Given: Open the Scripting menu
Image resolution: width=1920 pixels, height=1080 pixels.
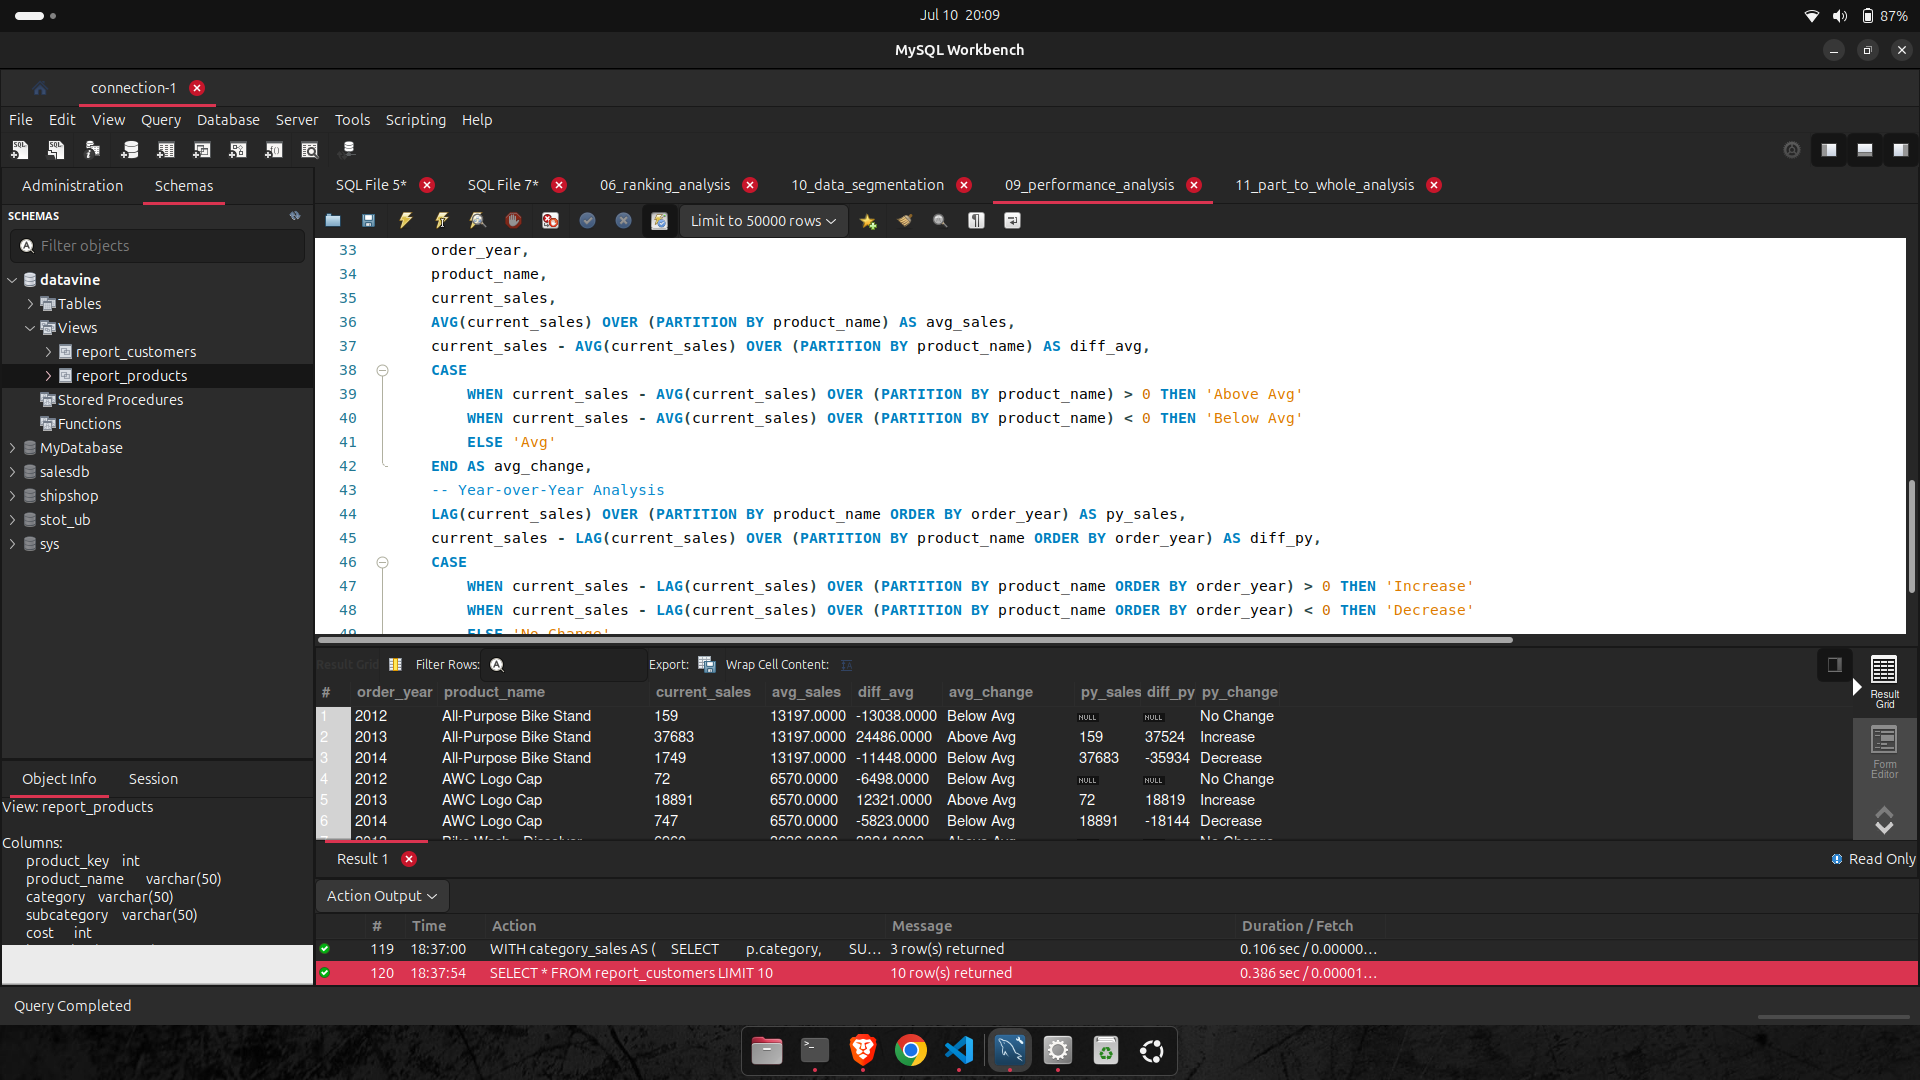Looking at the screenshot, I should click(416, 120).
